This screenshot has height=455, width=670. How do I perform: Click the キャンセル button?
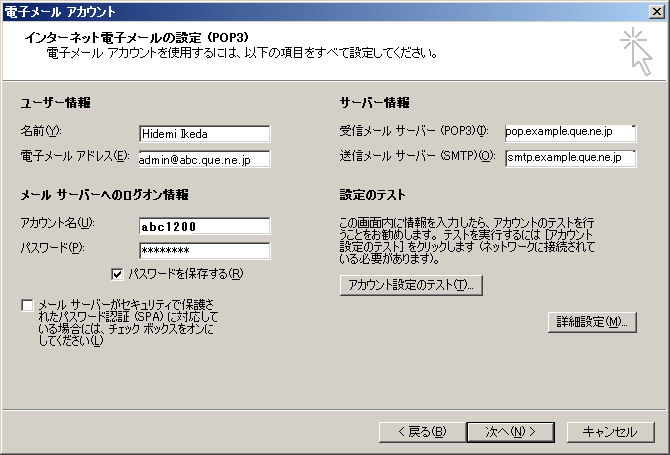pos(611,432)
